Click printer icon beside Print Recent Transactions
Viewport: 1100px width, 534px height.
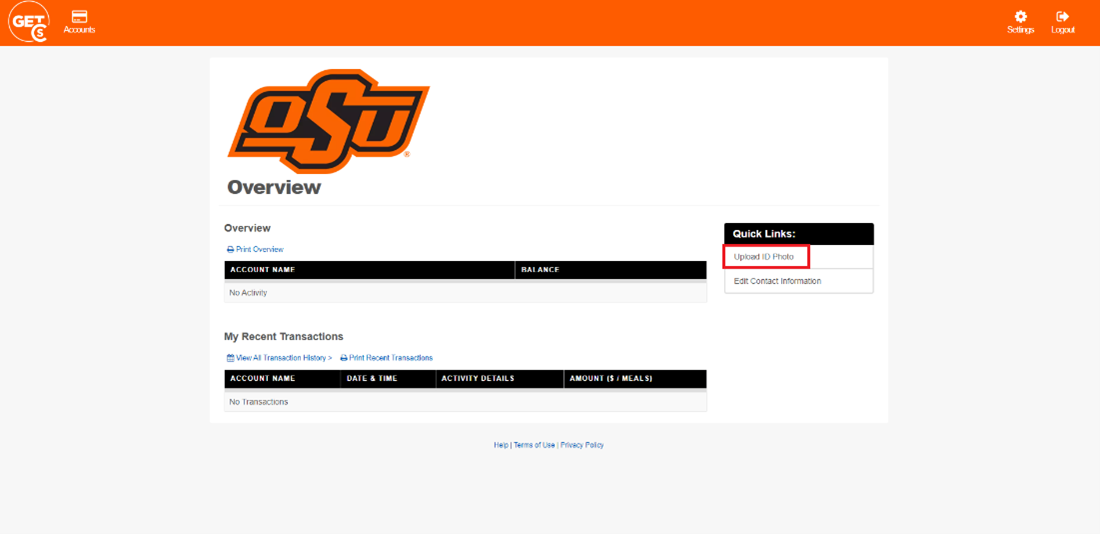344,357
